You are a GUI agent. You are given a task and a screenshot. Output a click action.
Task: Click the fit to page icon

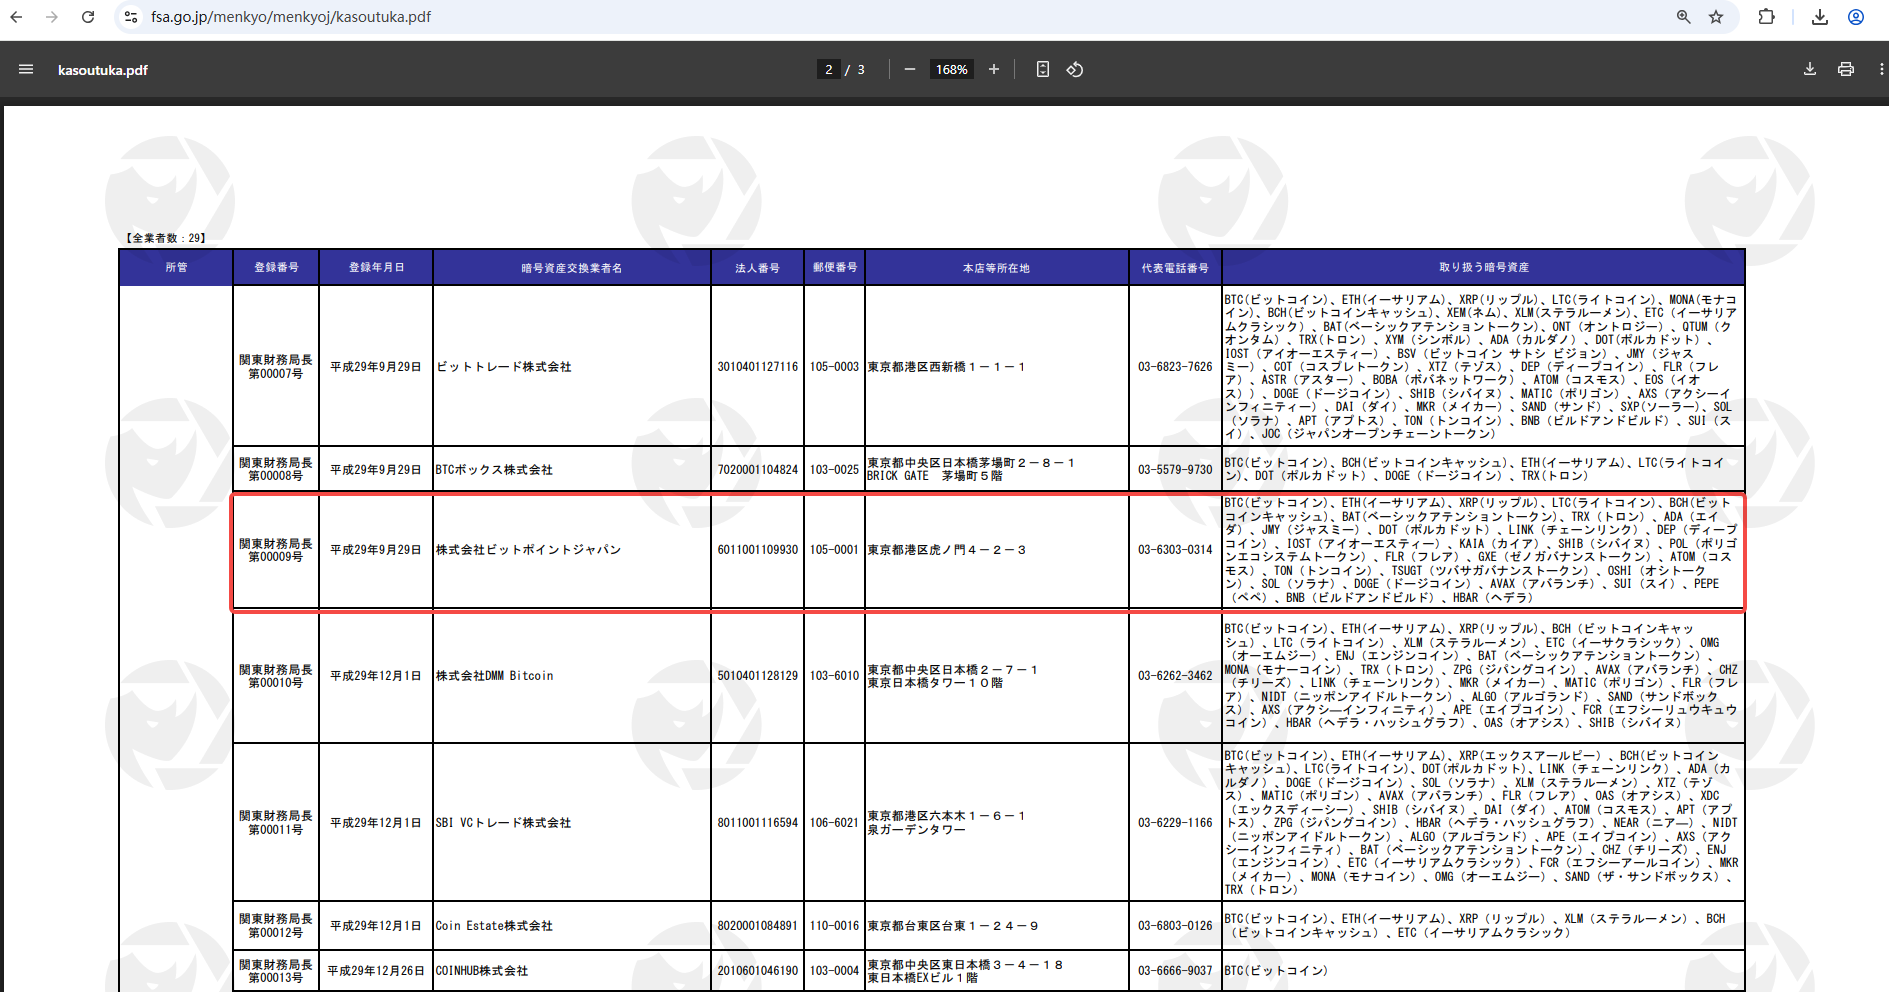point(1042,69)
